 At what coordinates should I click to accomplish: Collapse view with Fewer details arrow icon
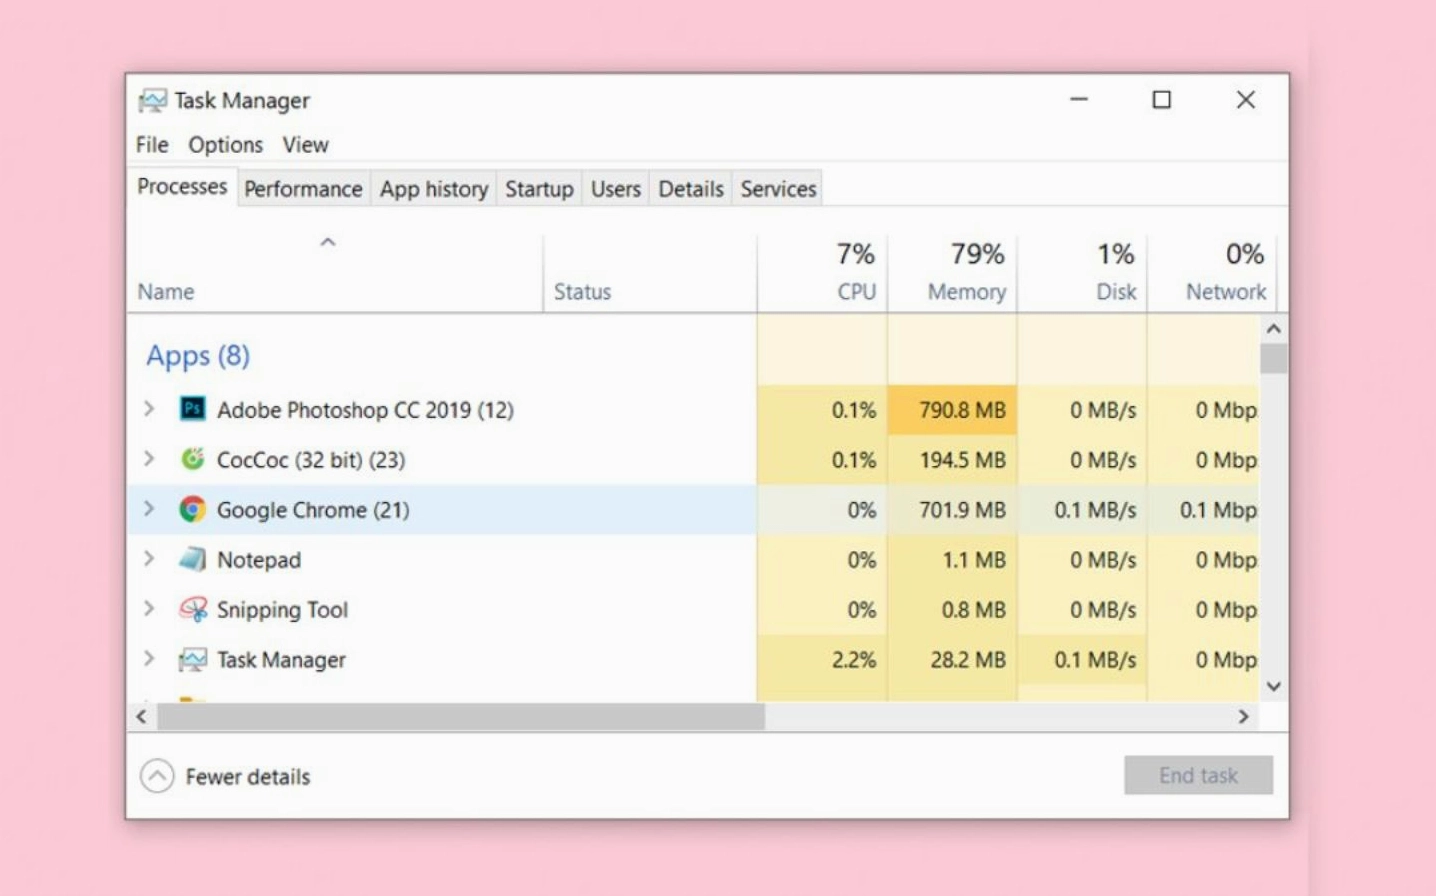[157, 776]
